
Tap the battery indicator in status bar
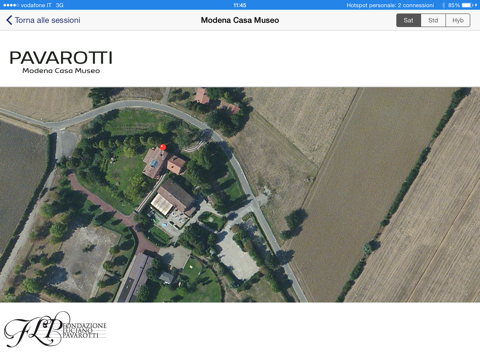coord(467,5)
